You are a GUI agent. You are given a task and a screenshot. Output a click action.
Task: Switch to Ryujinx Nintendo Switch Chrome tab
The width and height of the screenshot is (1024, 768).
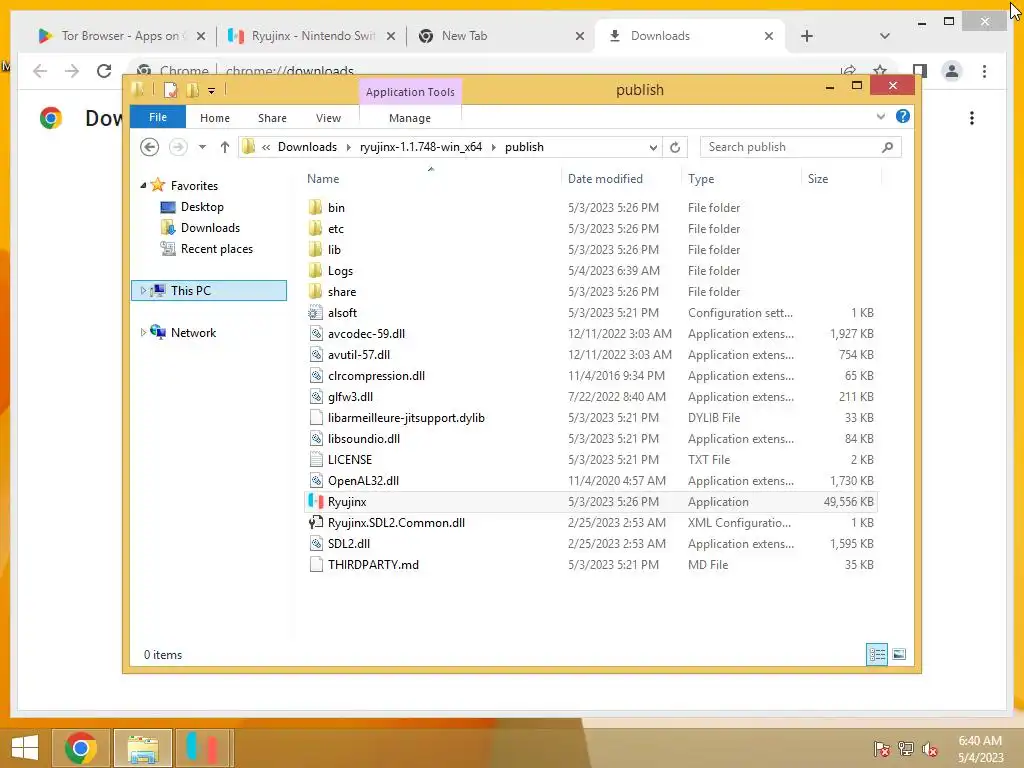coord(313,36)
